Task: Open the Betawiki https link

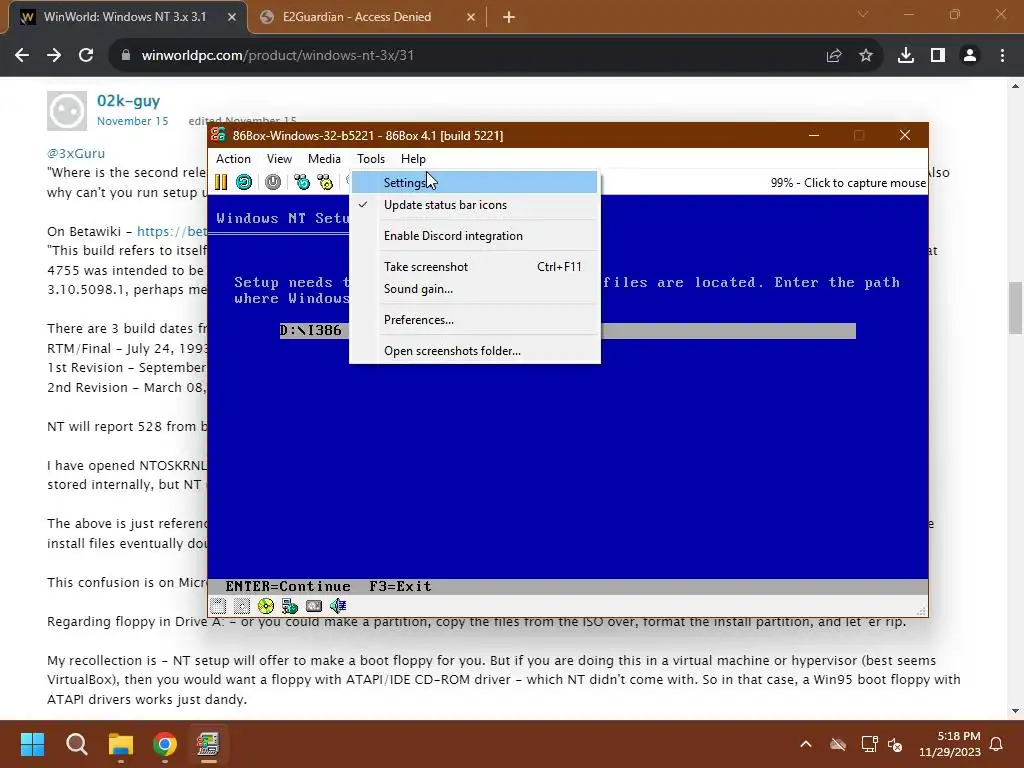Action: click(x=172, y=231)
